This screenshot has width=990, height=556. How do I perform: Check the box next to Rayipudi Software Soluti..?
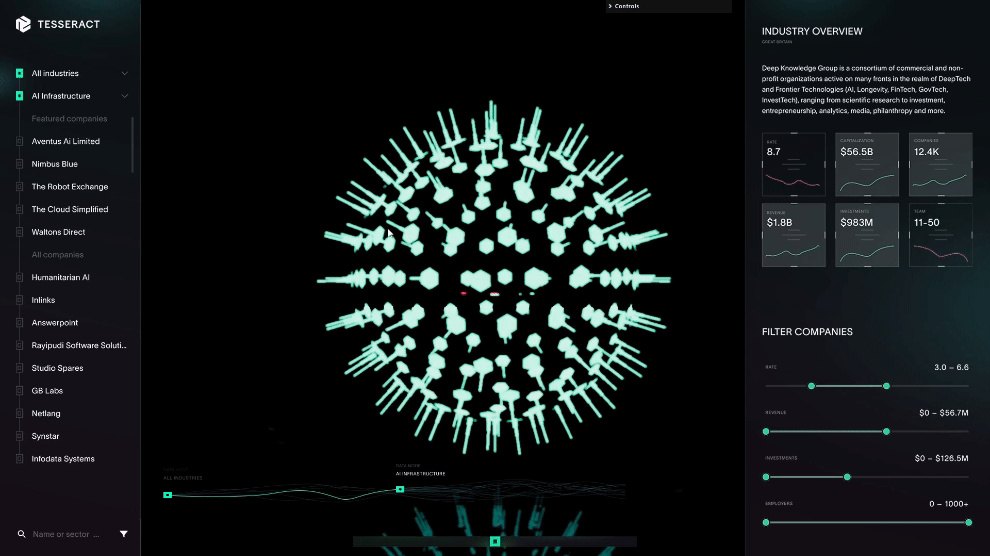[20, 346]
